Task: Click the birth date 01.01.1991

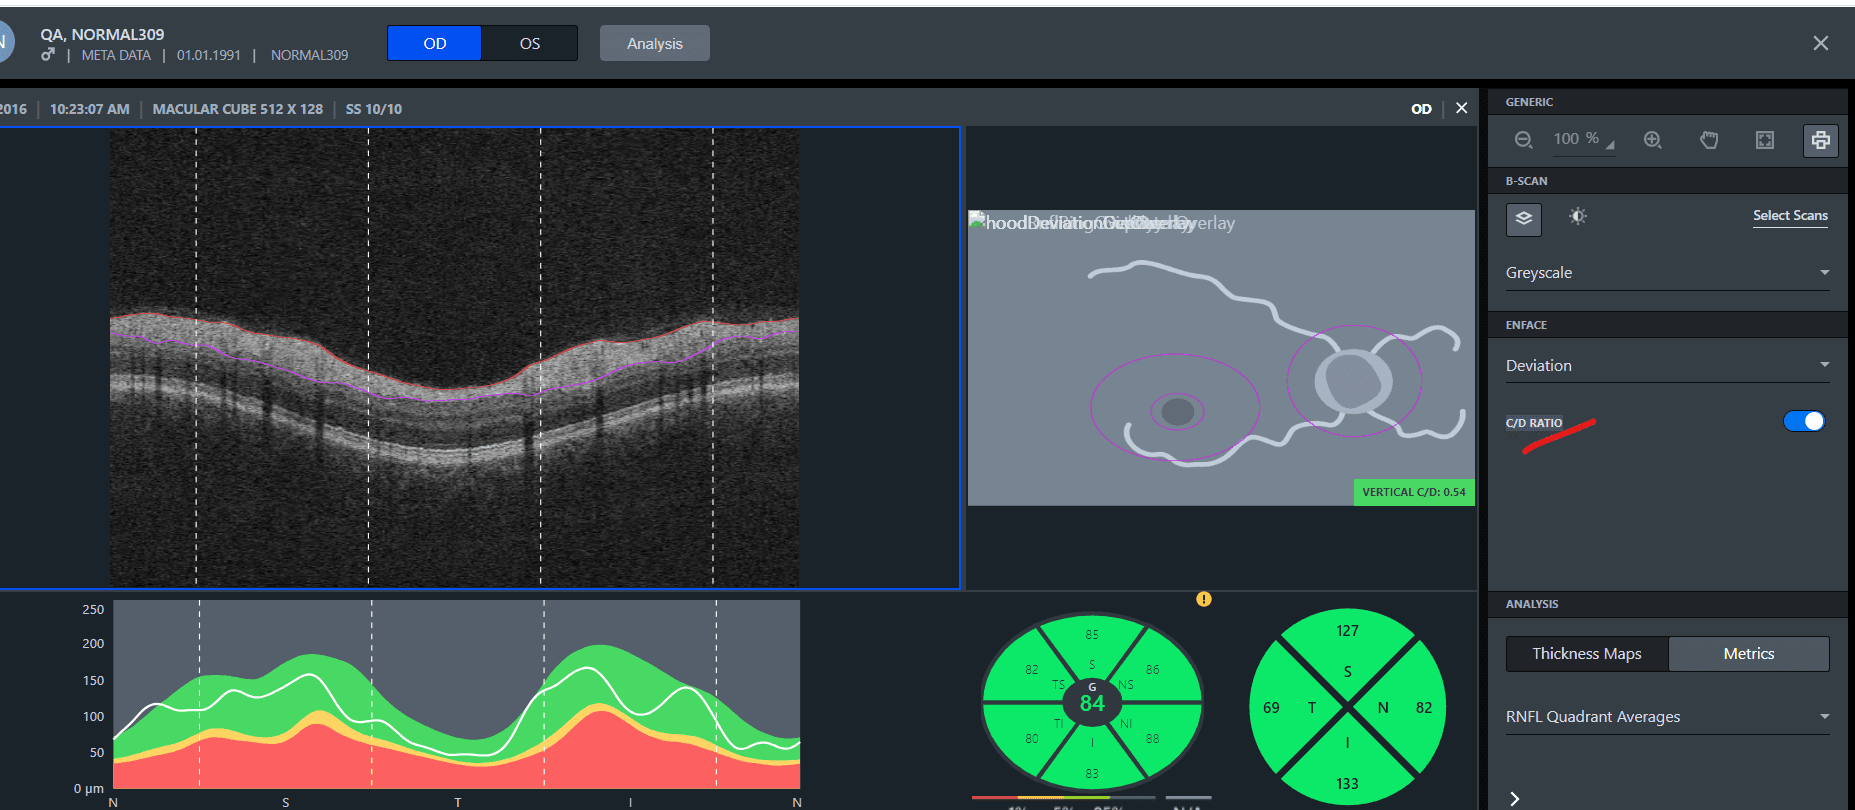Action: tap(209, 55)
